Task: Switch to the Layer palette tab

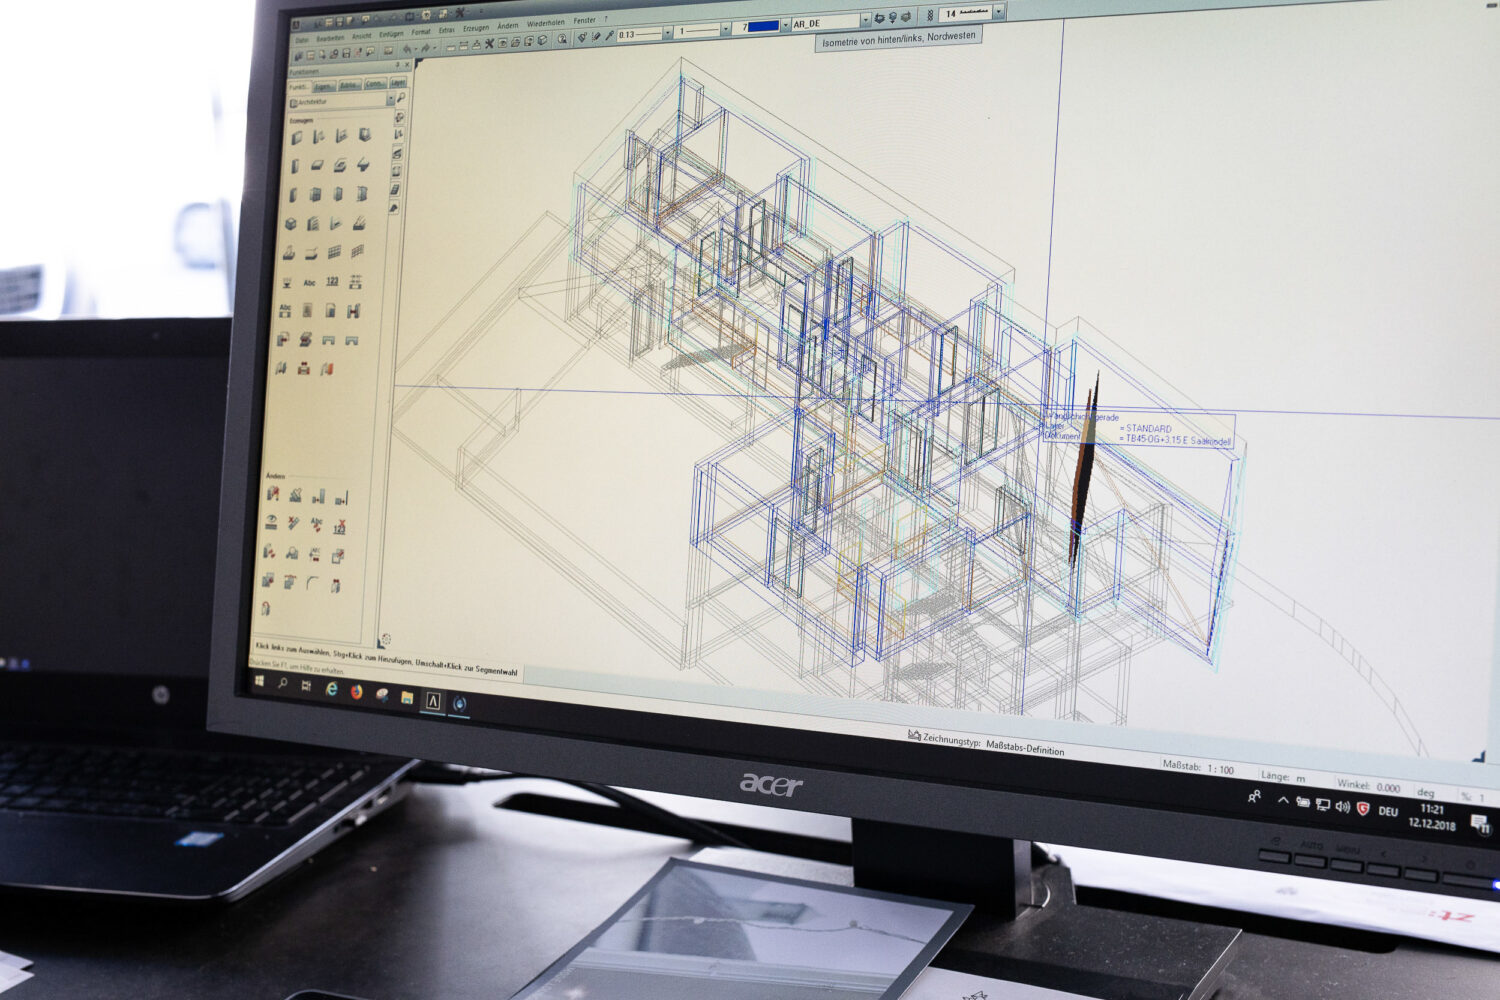Action: point(398,84)
